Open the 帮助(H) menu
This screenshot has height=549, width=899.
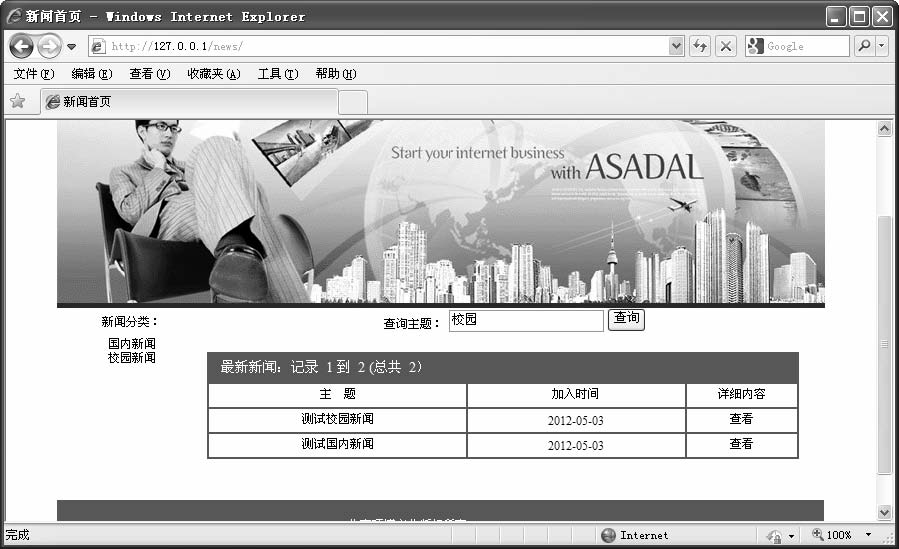coord(336,74)
